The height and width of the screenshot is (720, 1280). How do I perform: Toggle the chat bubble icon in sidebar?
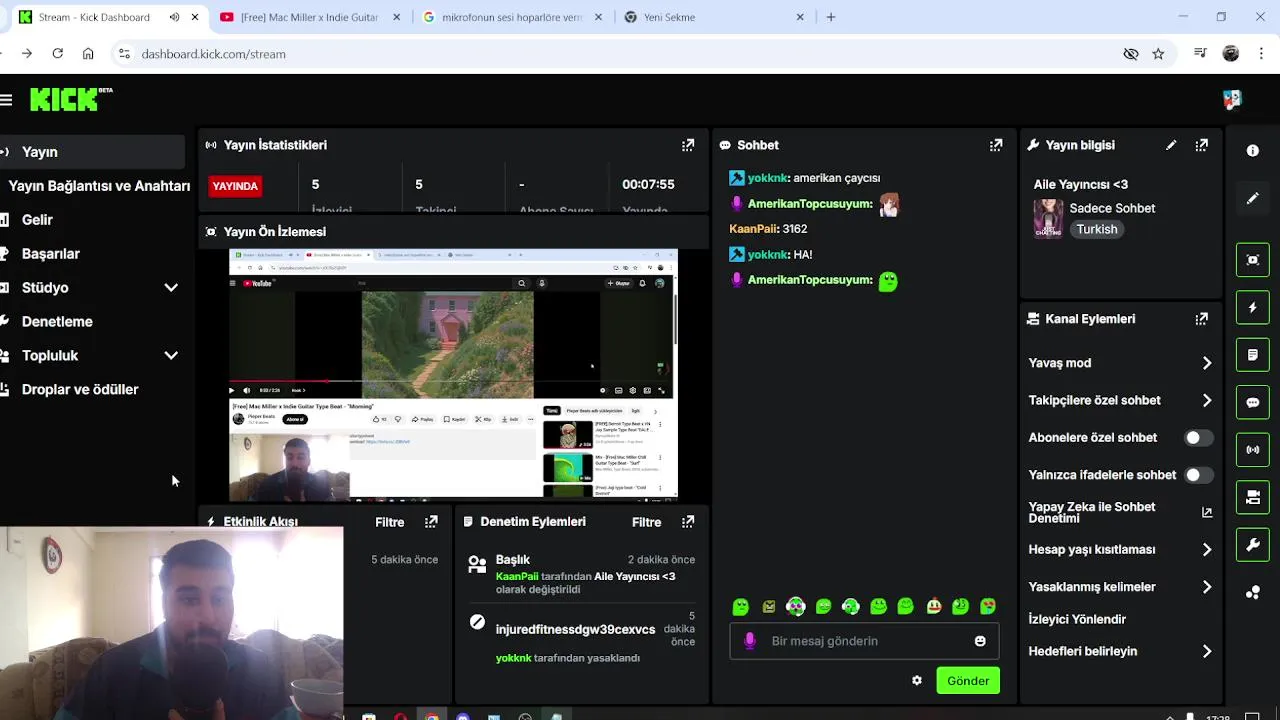click(1253, 403)
